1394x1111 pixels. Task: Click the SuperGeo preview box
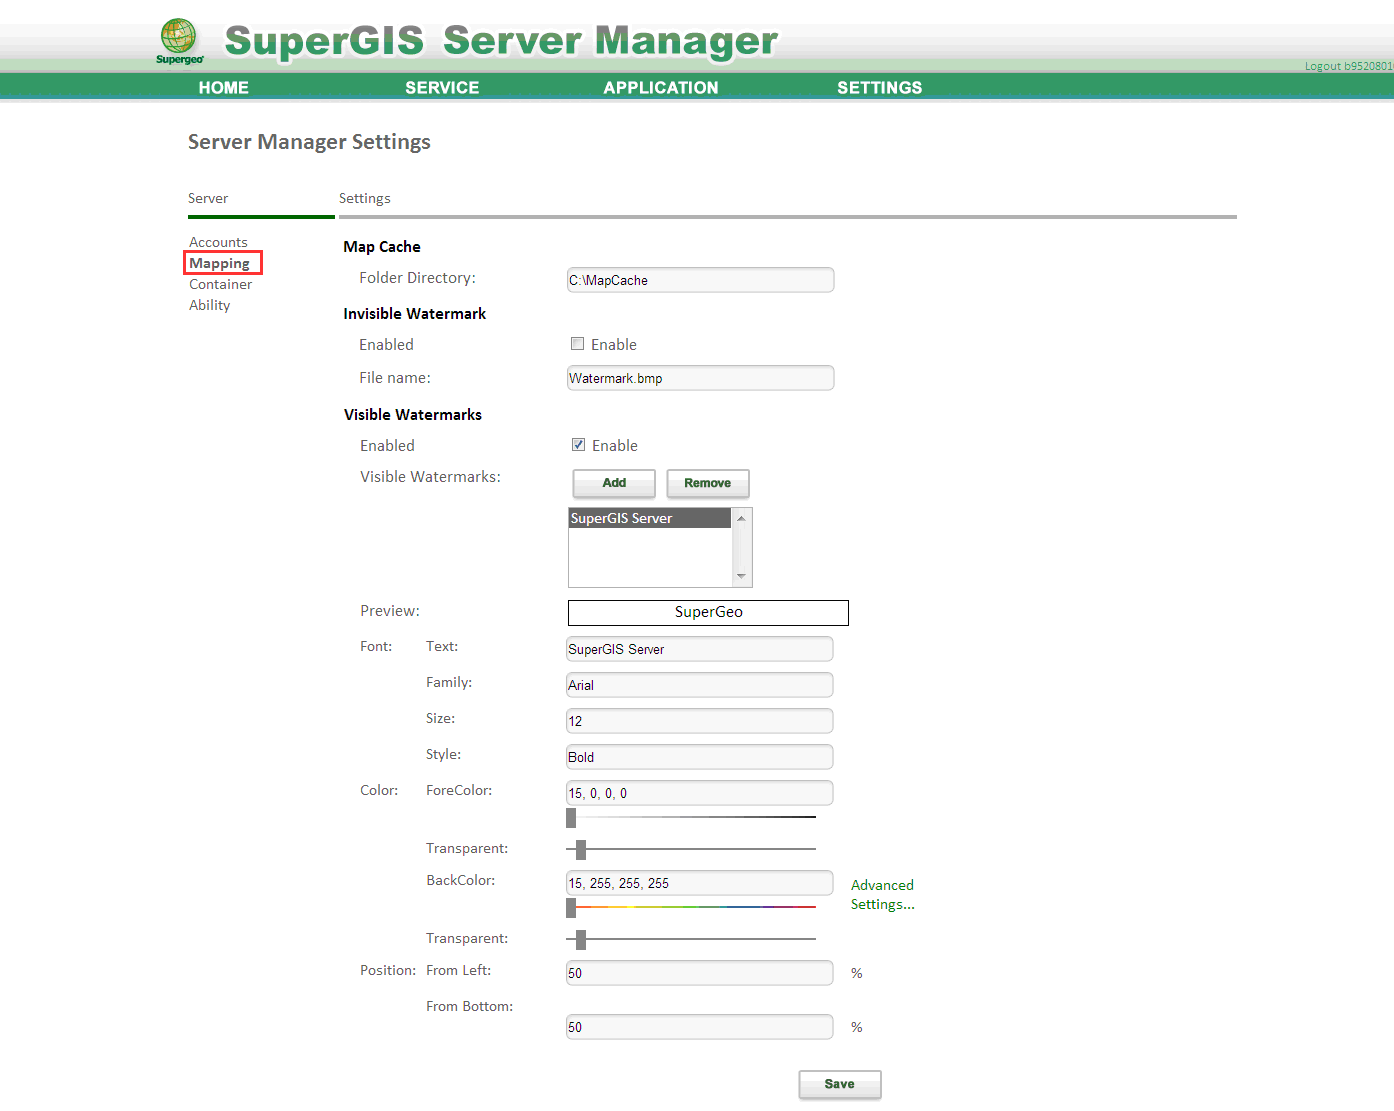point(708,612)
